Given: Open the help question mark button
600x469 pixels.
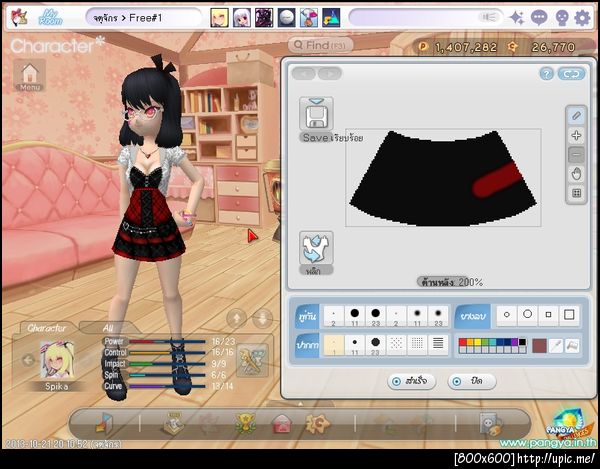Looking at the screenshot, I should point(546,74).
